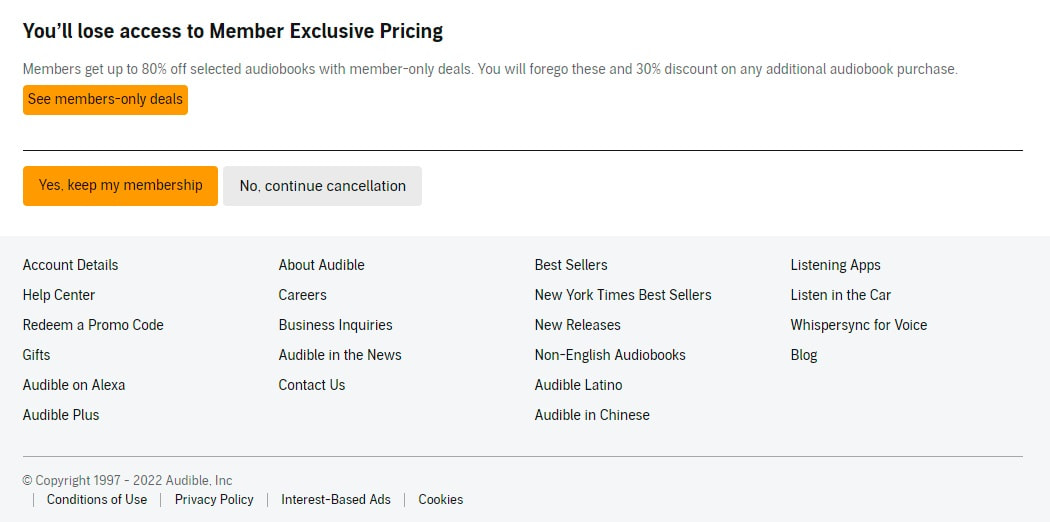Open Account Details footer link
Screen dimensions: 1050x522
(x=70, y=265)
